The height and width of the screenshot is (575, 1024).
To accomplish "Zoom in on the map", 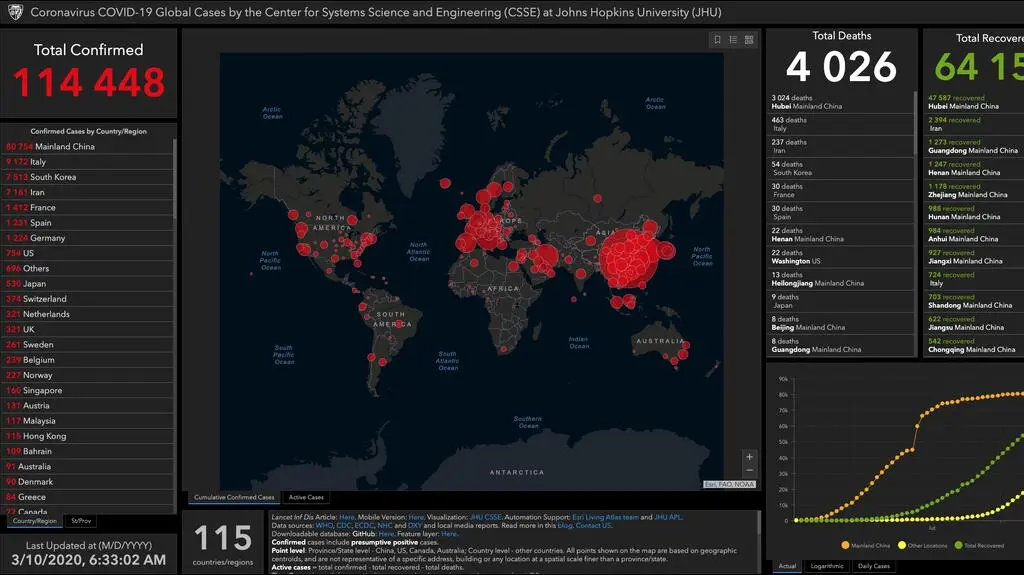I will coord(749,457).
